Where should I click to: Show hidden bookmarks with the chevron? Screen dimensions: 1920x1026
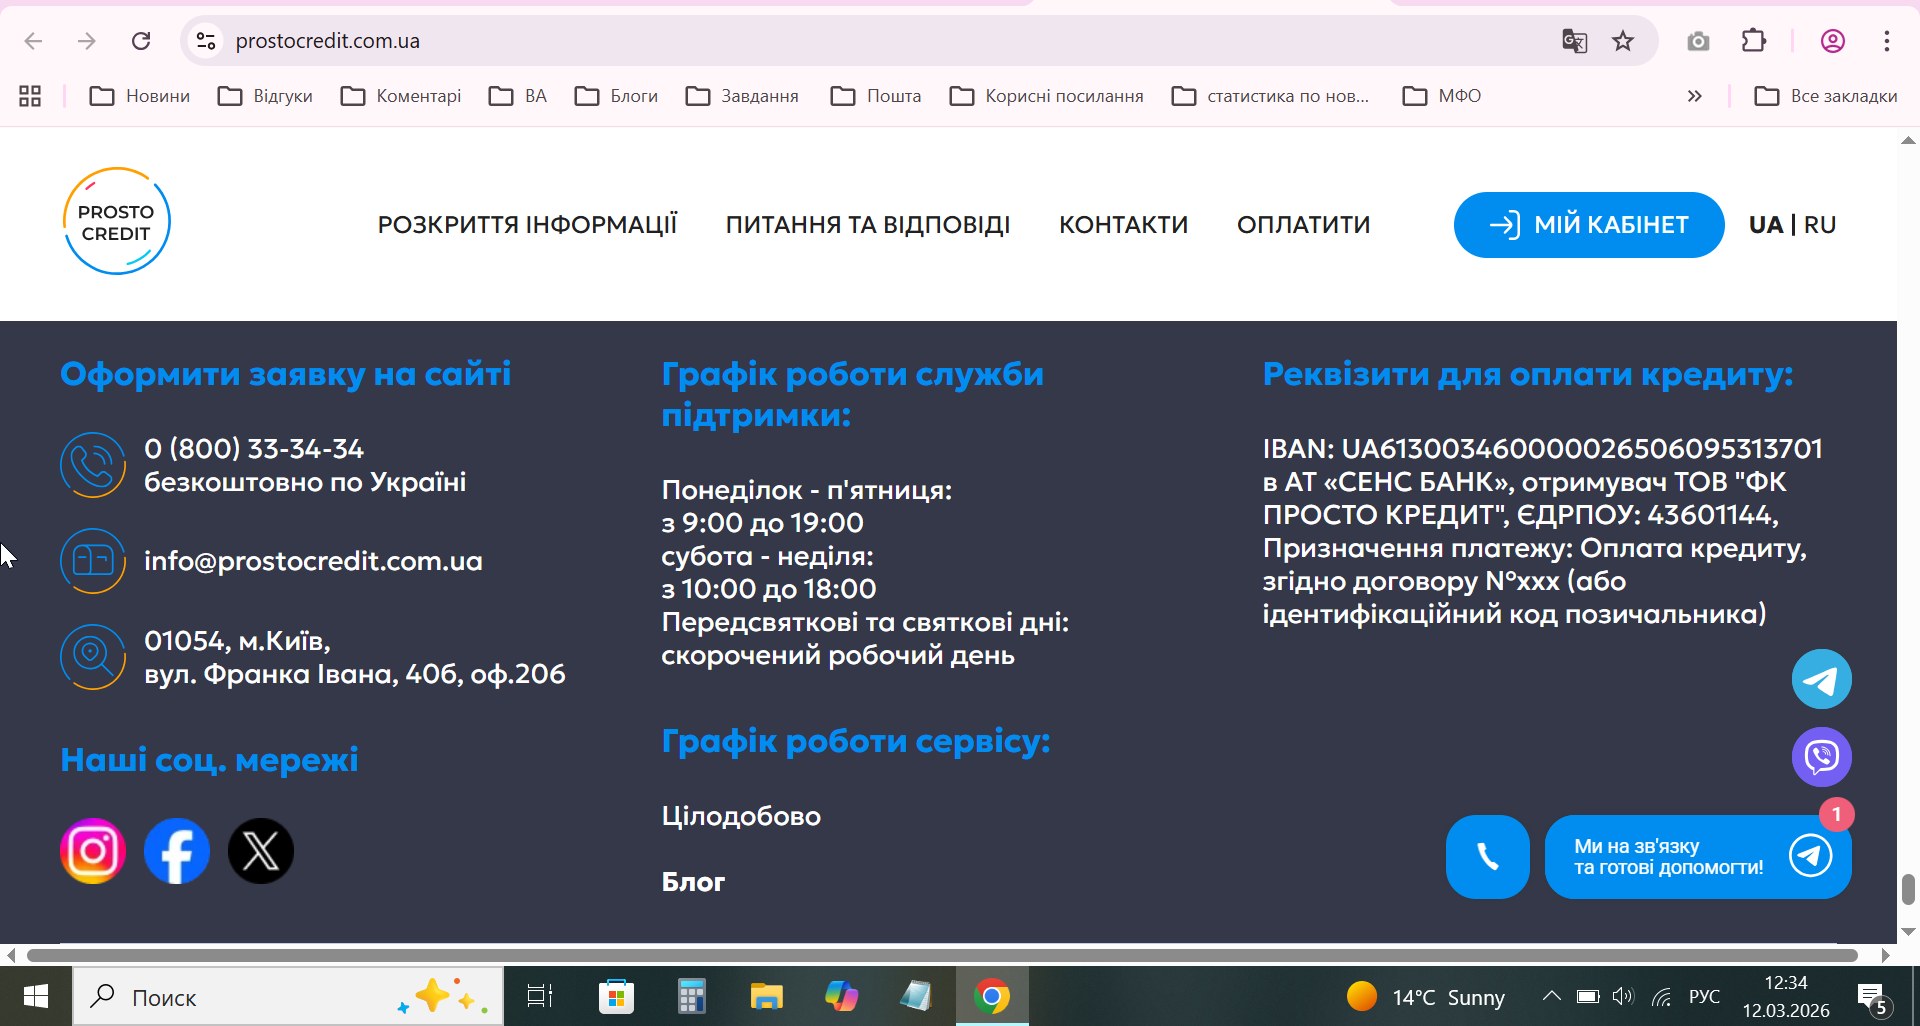click(1694, 96)
